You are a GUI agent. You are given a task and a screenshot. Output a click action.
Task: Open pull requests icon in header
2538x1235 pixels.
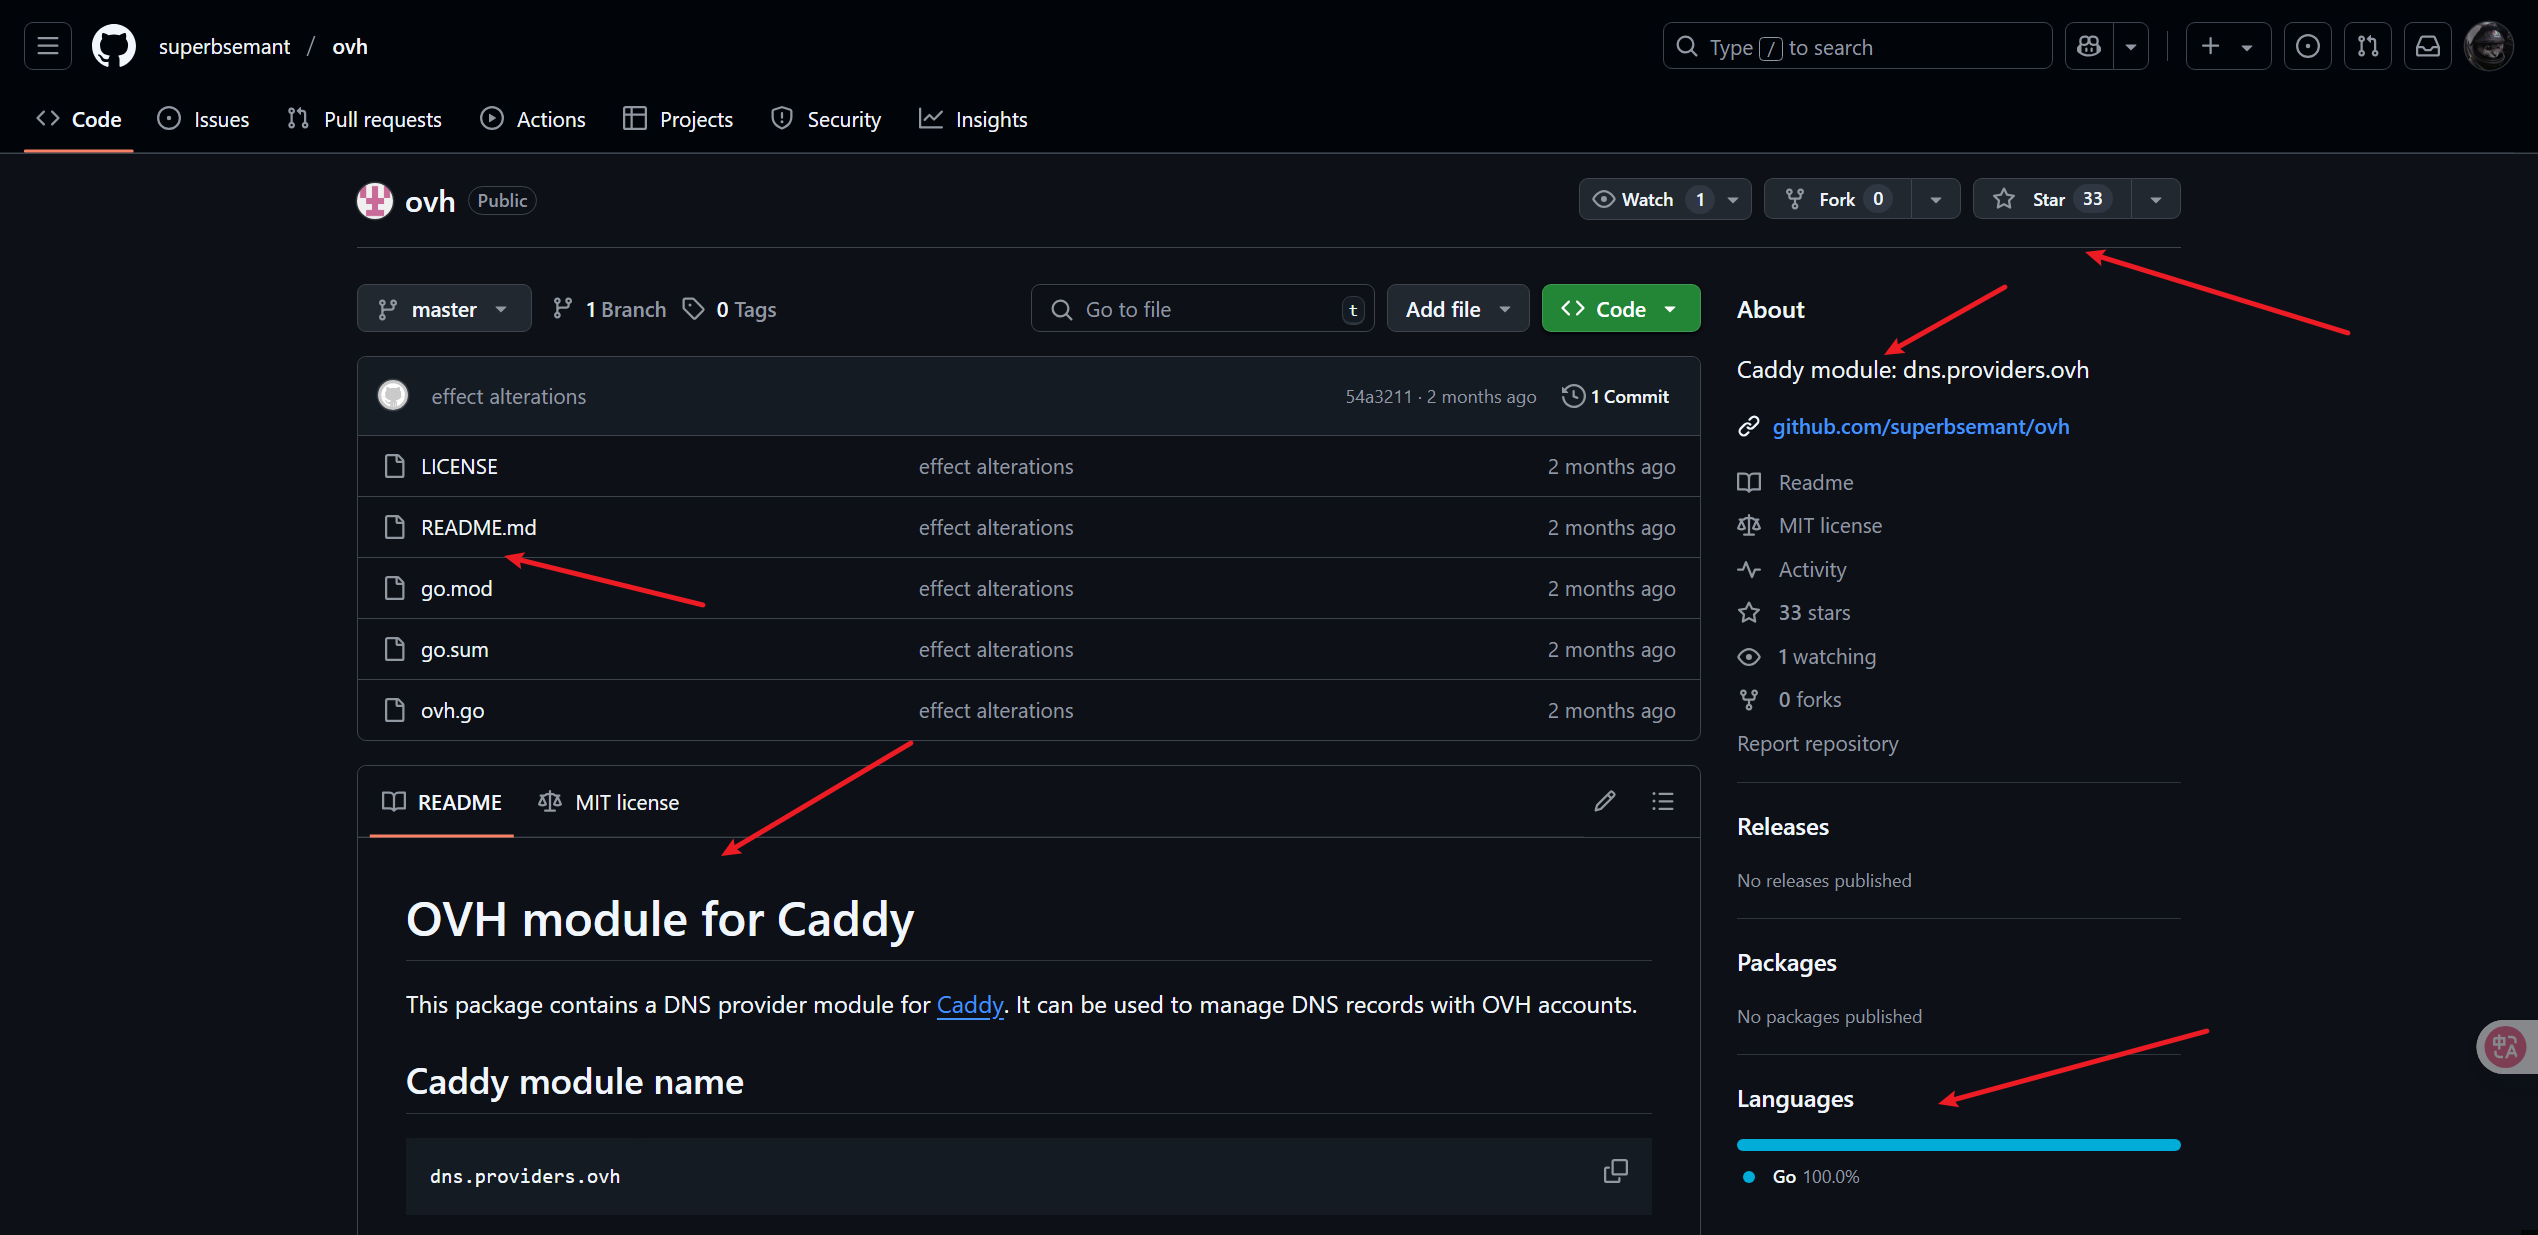coord(2367,46)
